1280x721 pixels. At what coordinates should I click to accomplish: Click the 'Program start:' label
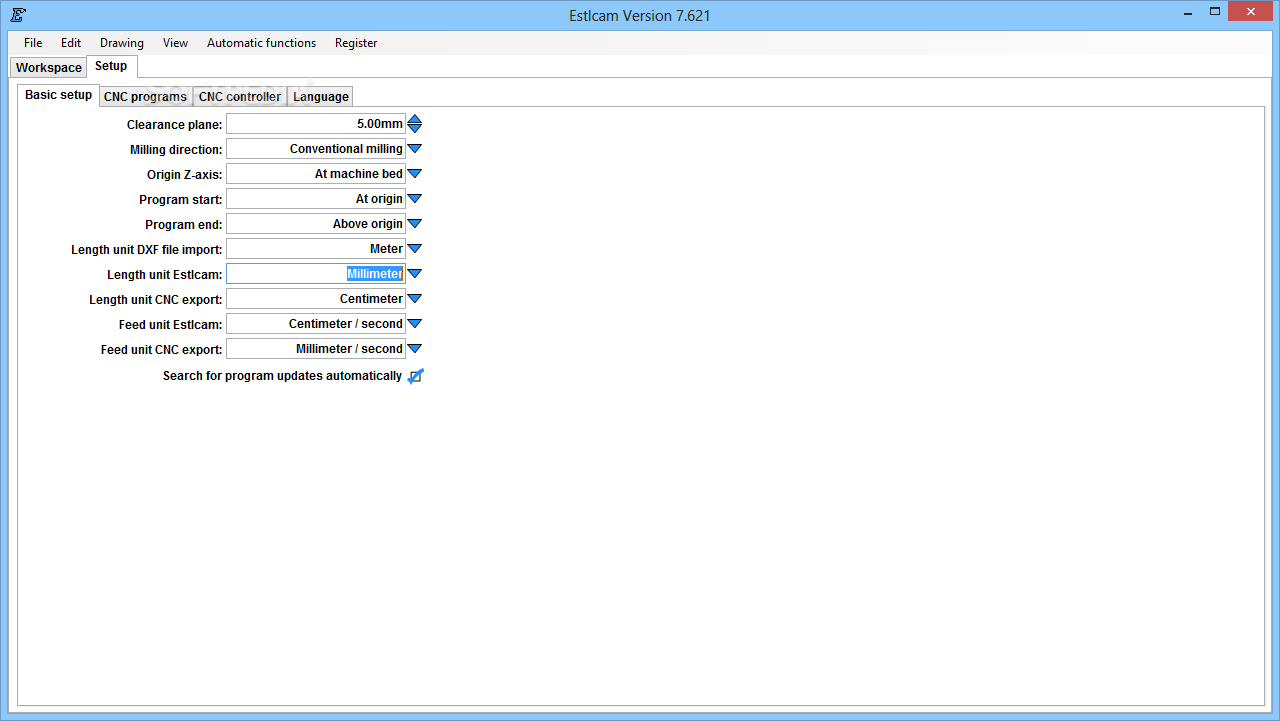[181, 200]
